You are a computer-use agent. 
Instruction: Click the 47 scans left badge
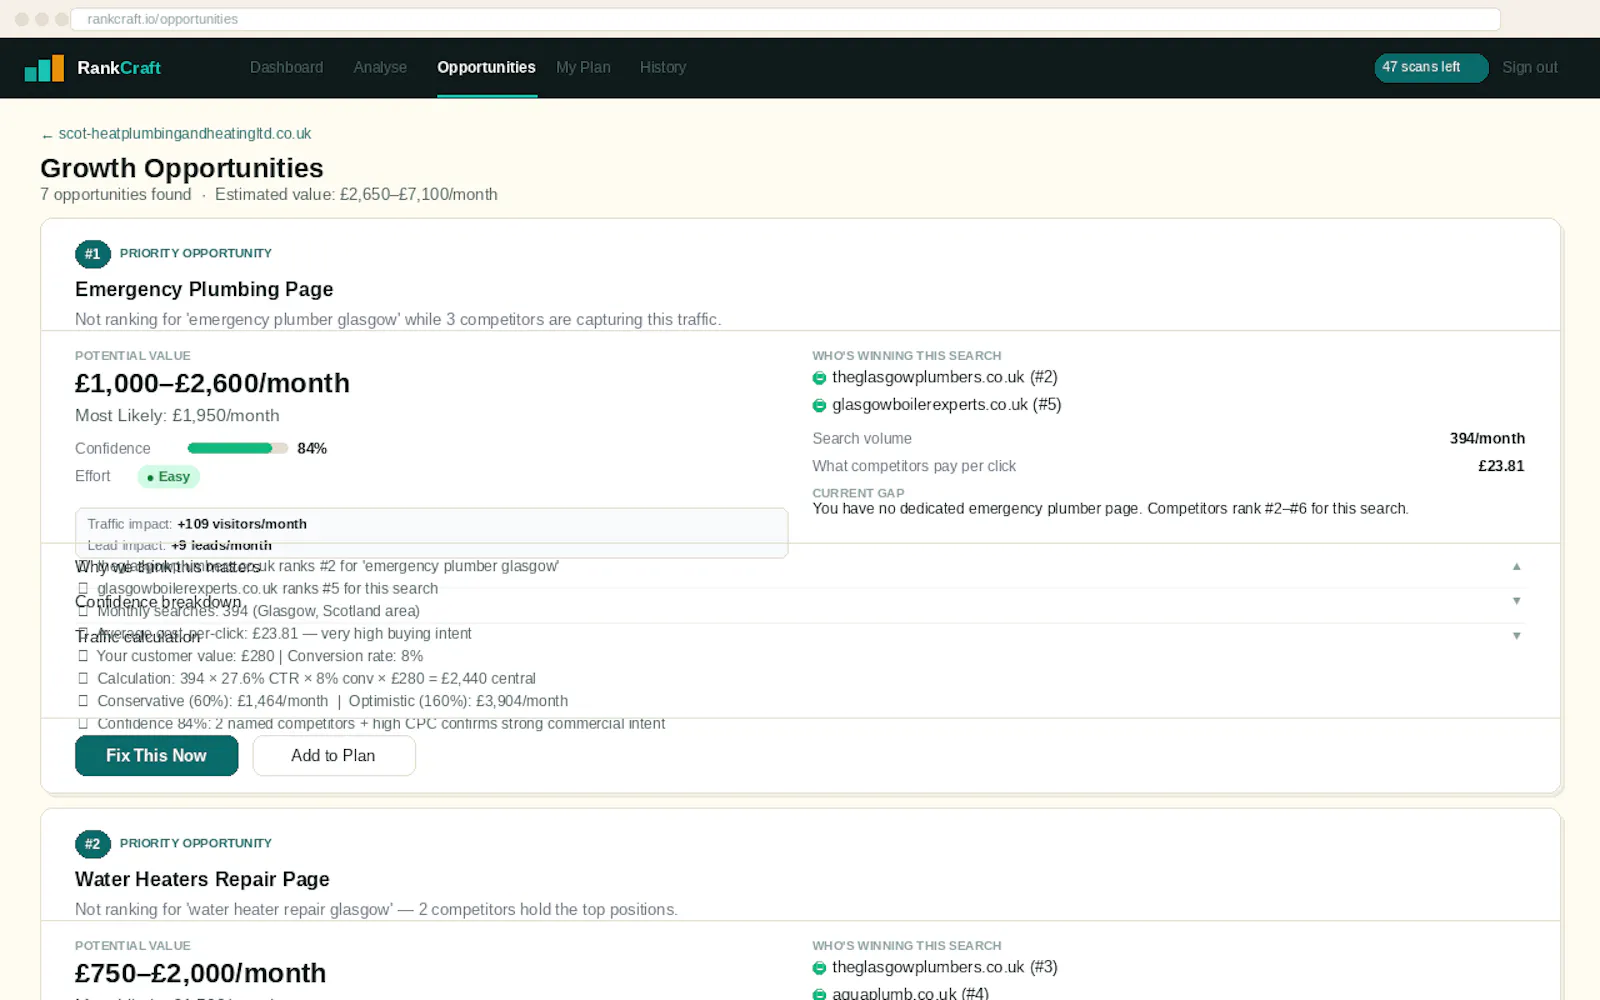point(1431,67)
